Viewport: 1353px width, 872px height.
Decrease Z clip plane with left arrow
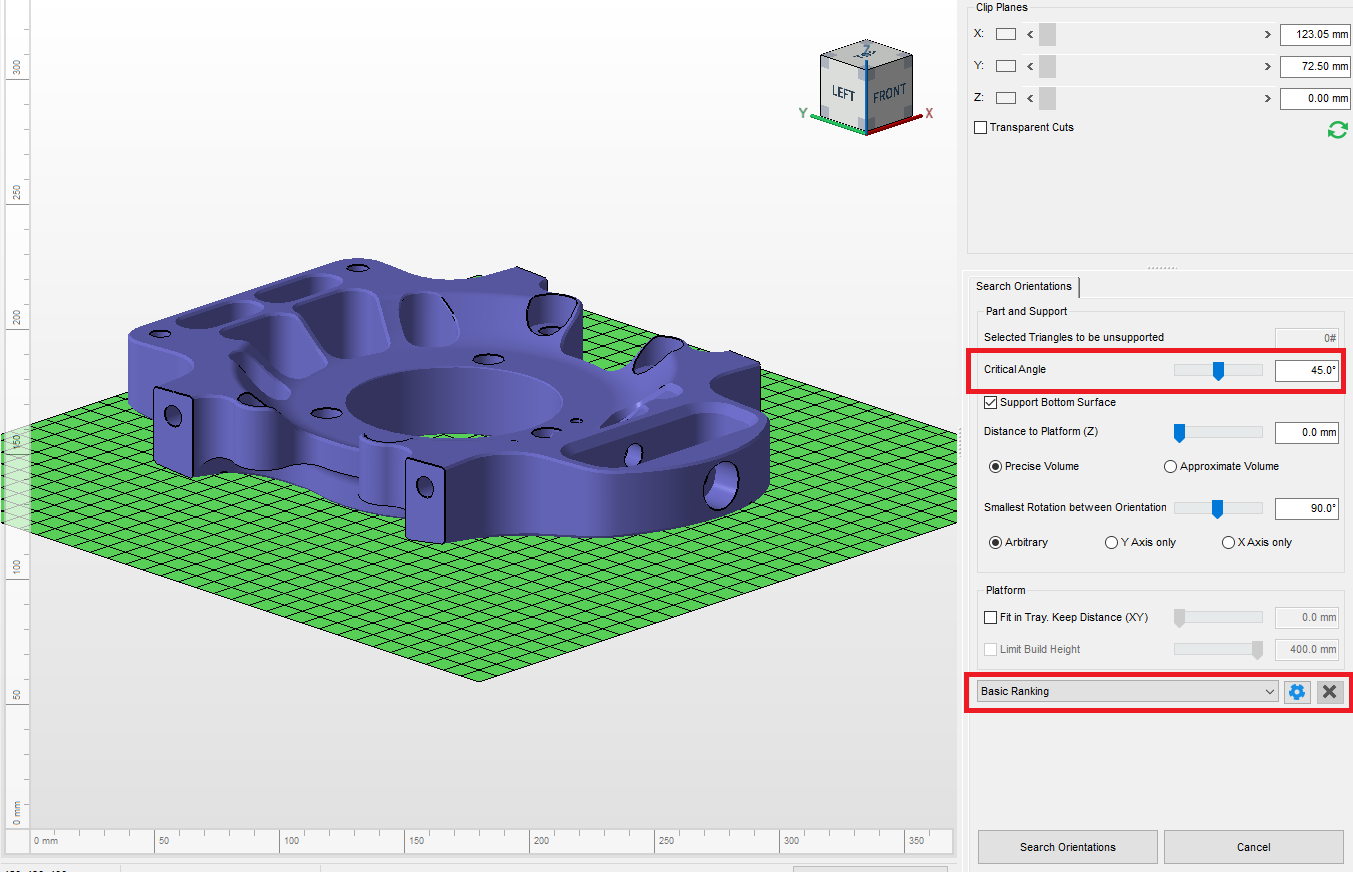1030,99
